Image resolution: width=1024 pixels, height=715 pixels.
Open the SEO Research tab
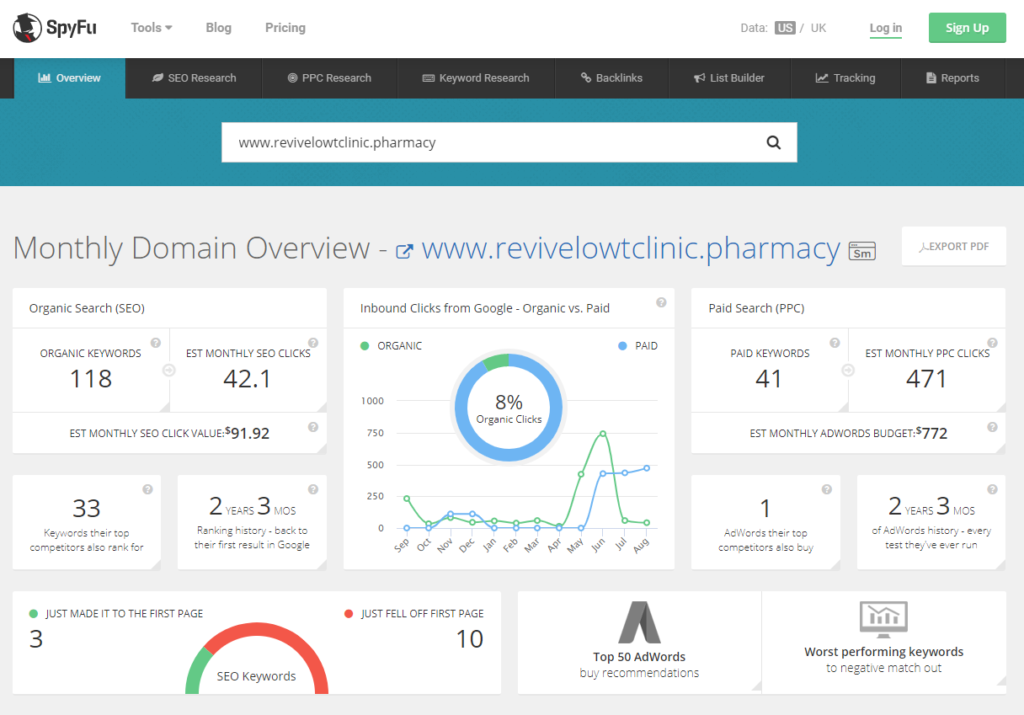pyautogui.click(x=194, y=78)
